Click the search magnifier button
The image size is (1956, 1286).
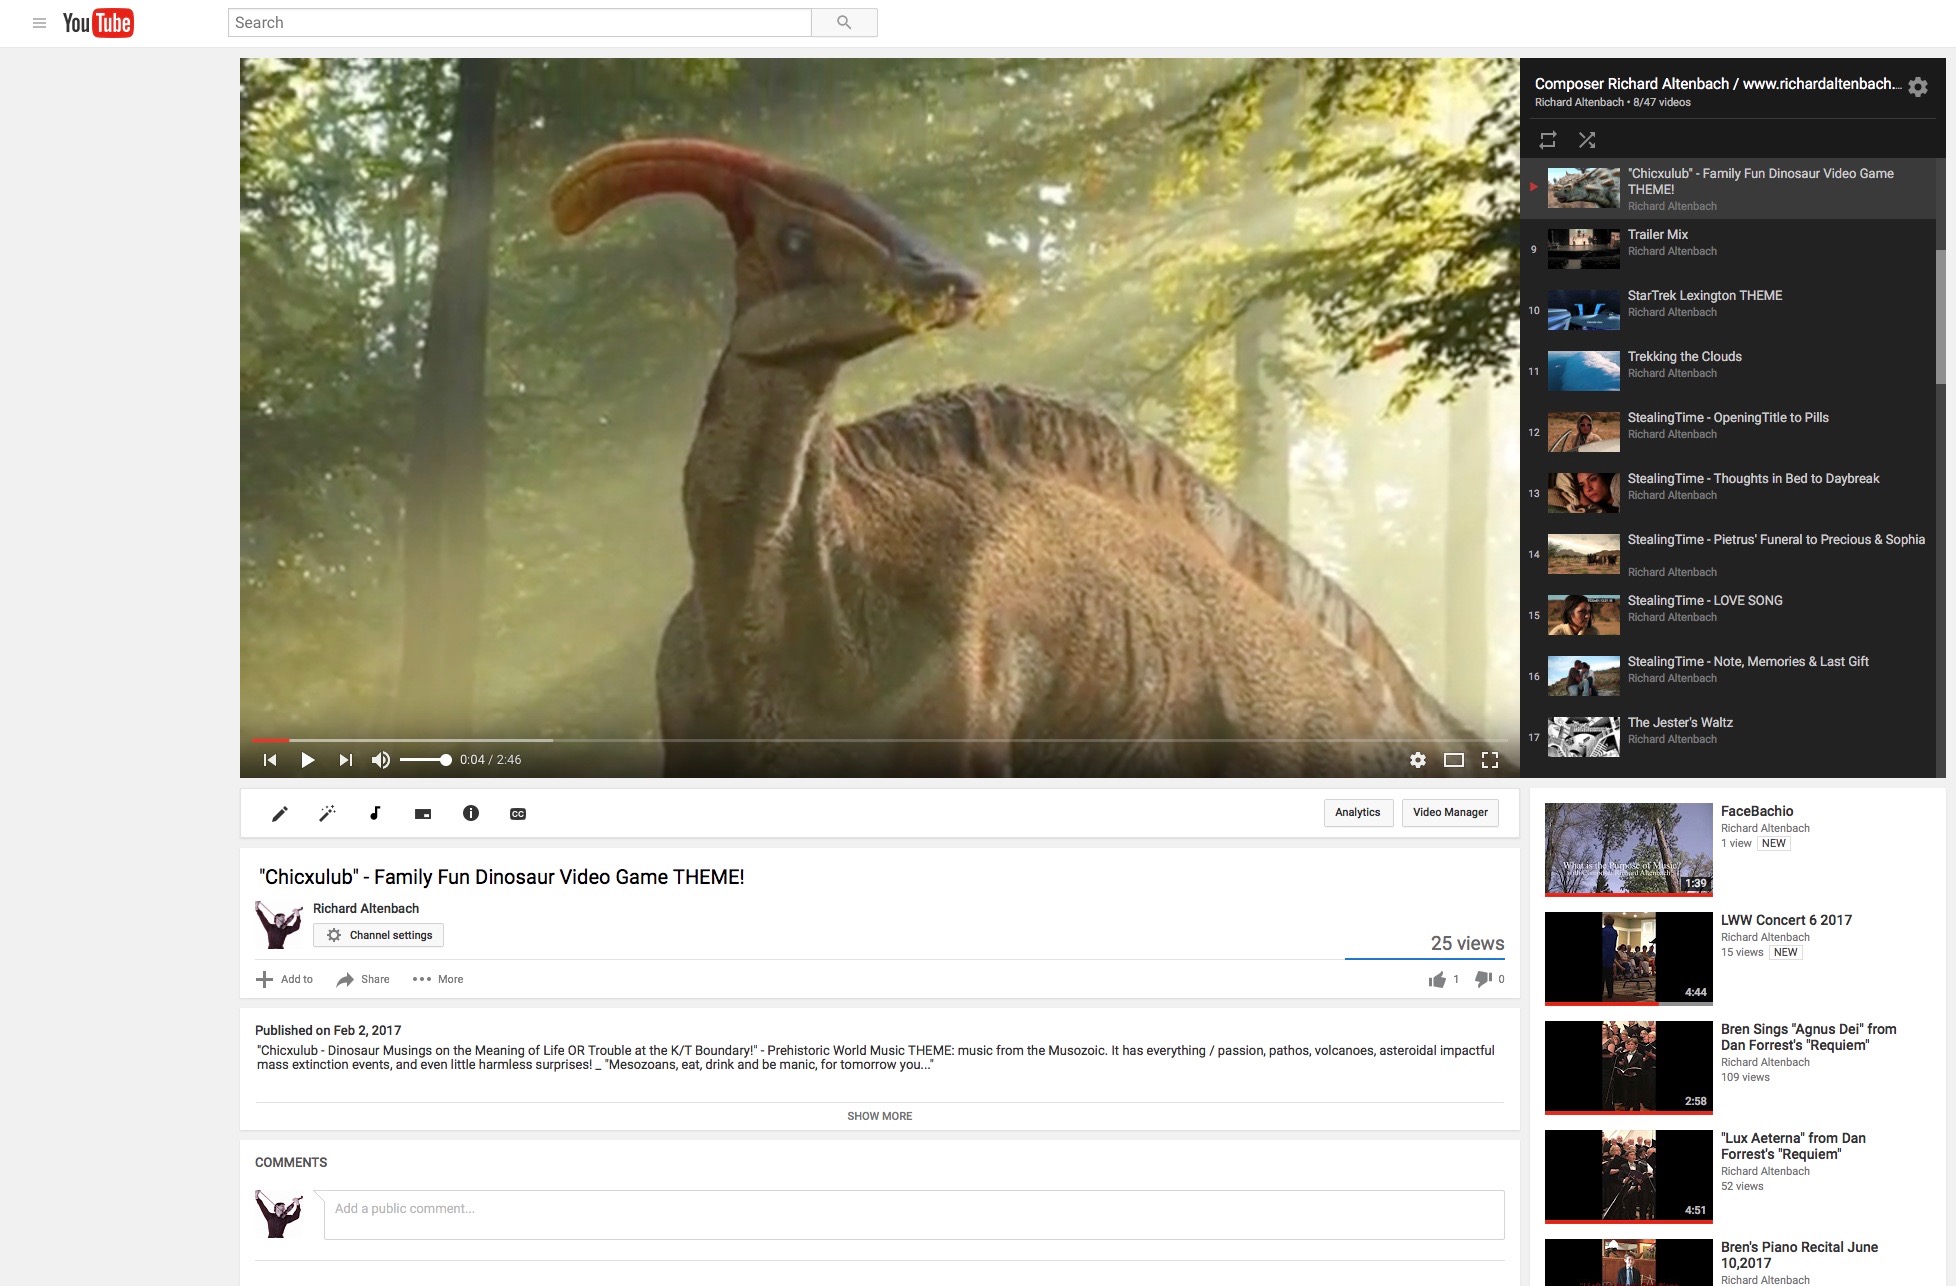pos(844,23)
